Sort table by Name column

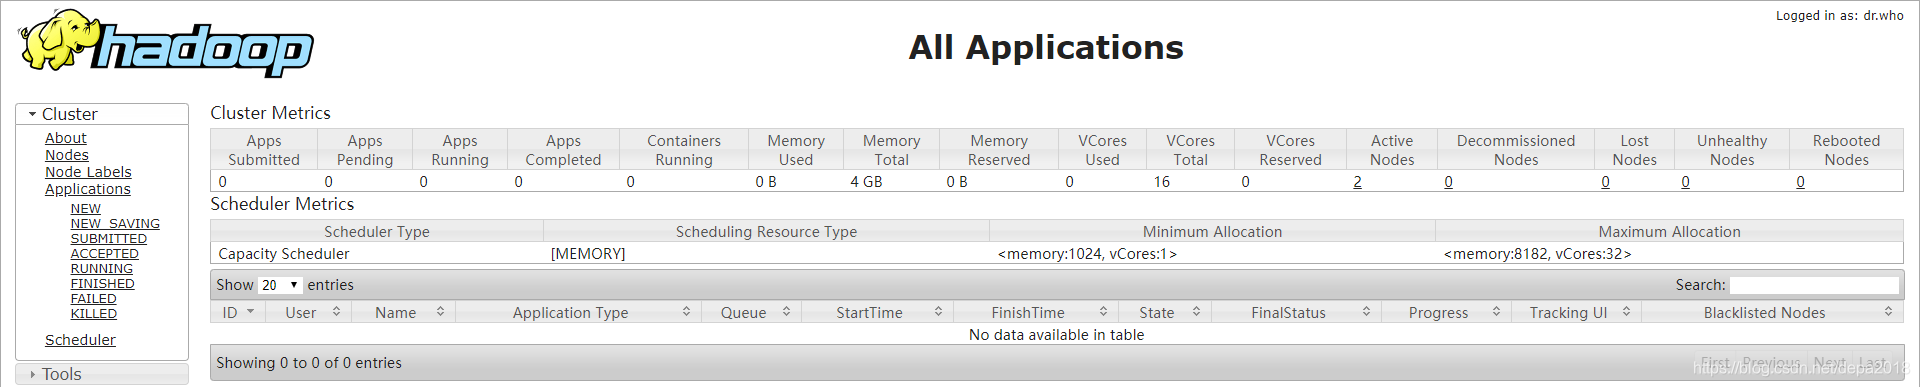coord(403,313)
